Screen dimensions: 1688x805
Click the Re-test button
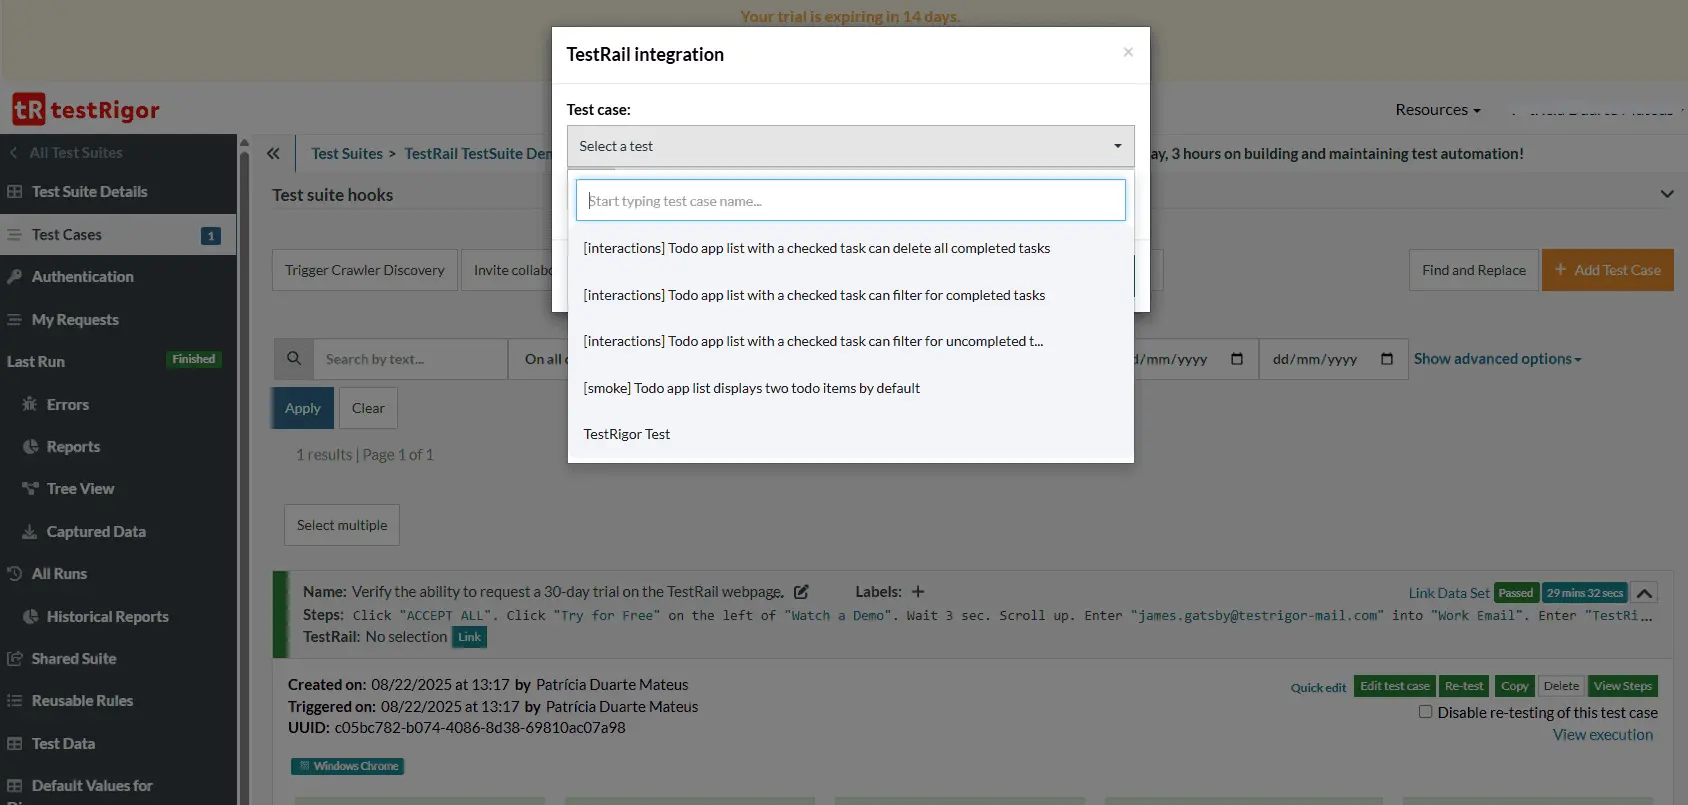tap(1464, 686)
